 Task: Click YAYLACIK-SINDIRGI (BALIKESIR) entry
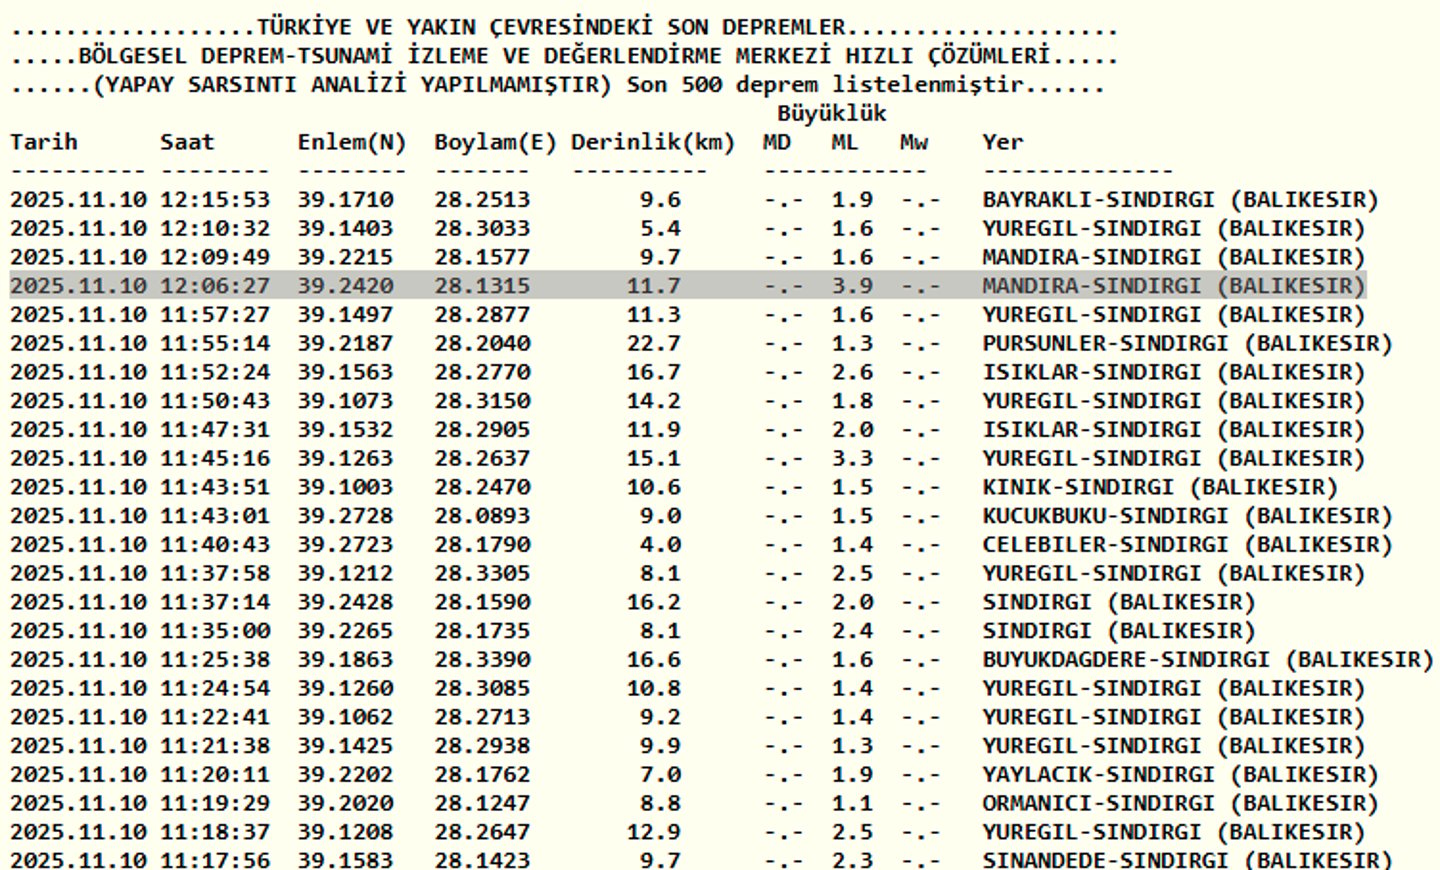pyautogui.click(x=1180, y=776)
